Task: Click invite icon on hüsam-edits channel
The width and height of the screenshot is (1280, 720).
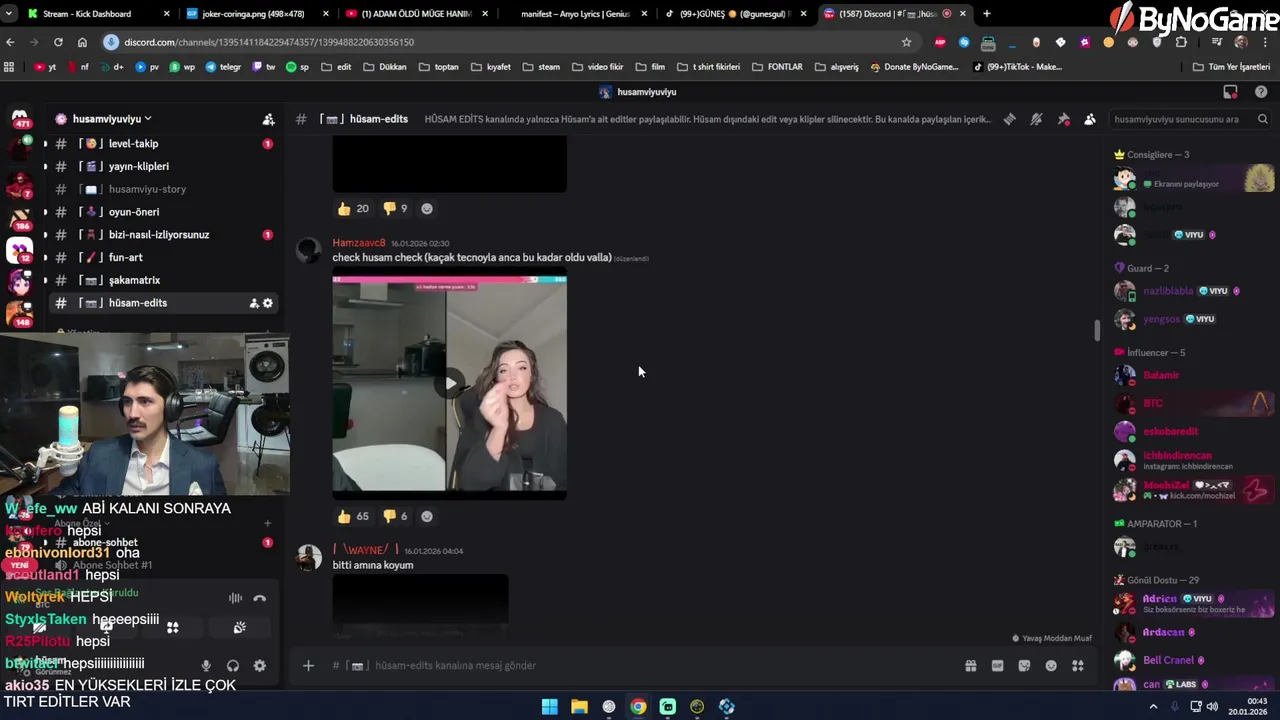Action: (254, 303)
